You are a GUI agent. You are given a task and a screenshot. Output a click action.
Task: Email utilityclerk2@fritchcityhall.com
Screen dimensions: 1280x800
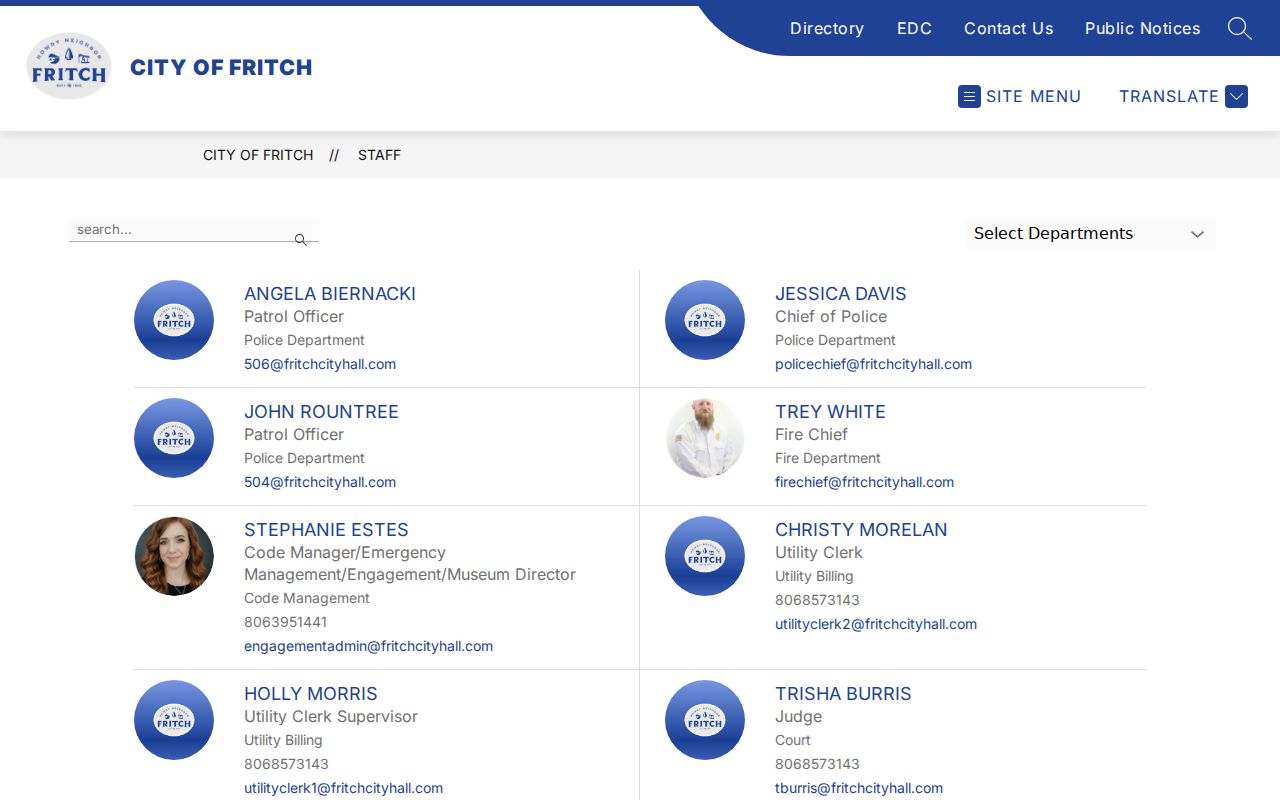click(x=876, y=624)
